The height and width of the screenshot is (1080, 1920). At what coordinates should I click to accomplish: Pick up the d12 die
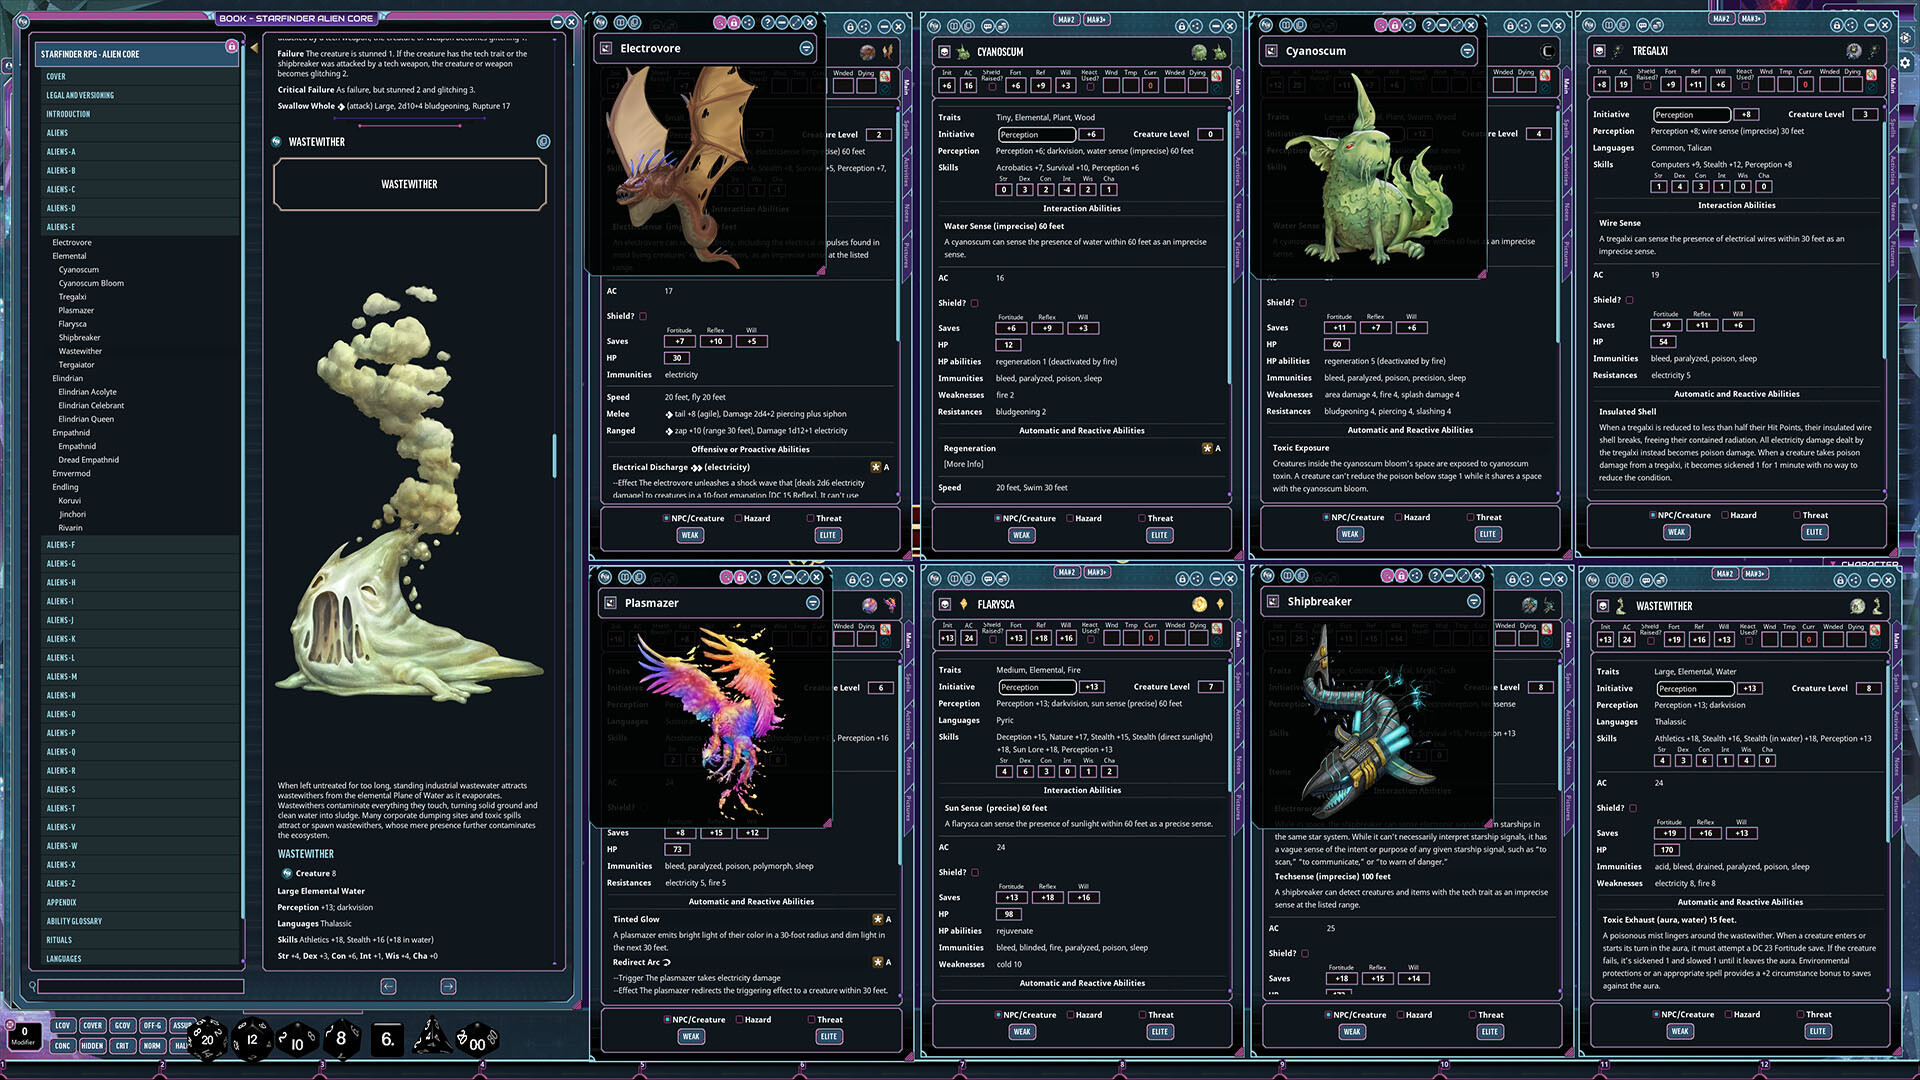(252, 1040)
